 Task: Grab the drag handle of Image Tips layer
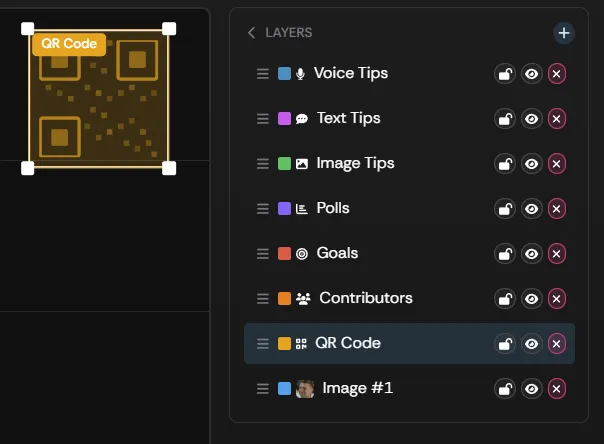(263, 164)
